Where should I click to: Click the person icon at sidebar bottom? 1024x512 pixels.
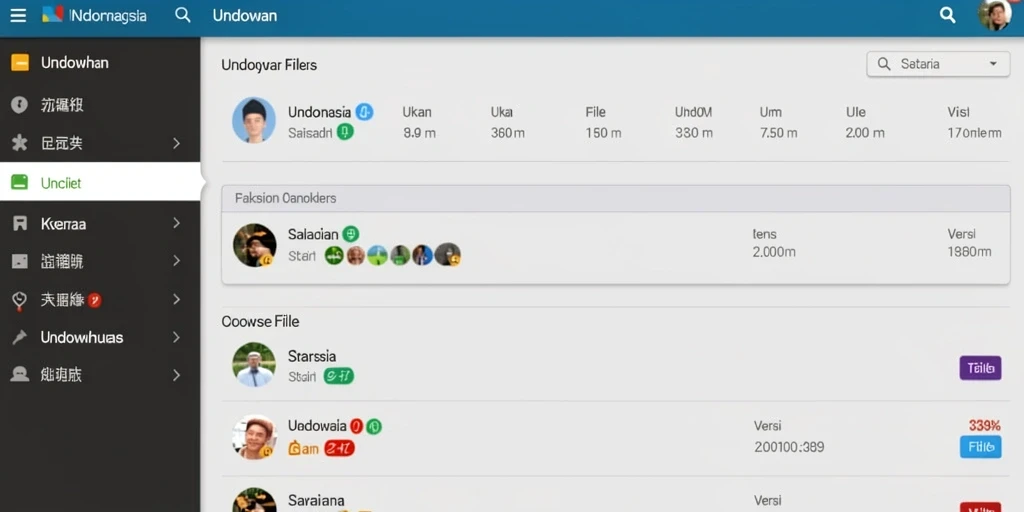click(x=20, y=374)
